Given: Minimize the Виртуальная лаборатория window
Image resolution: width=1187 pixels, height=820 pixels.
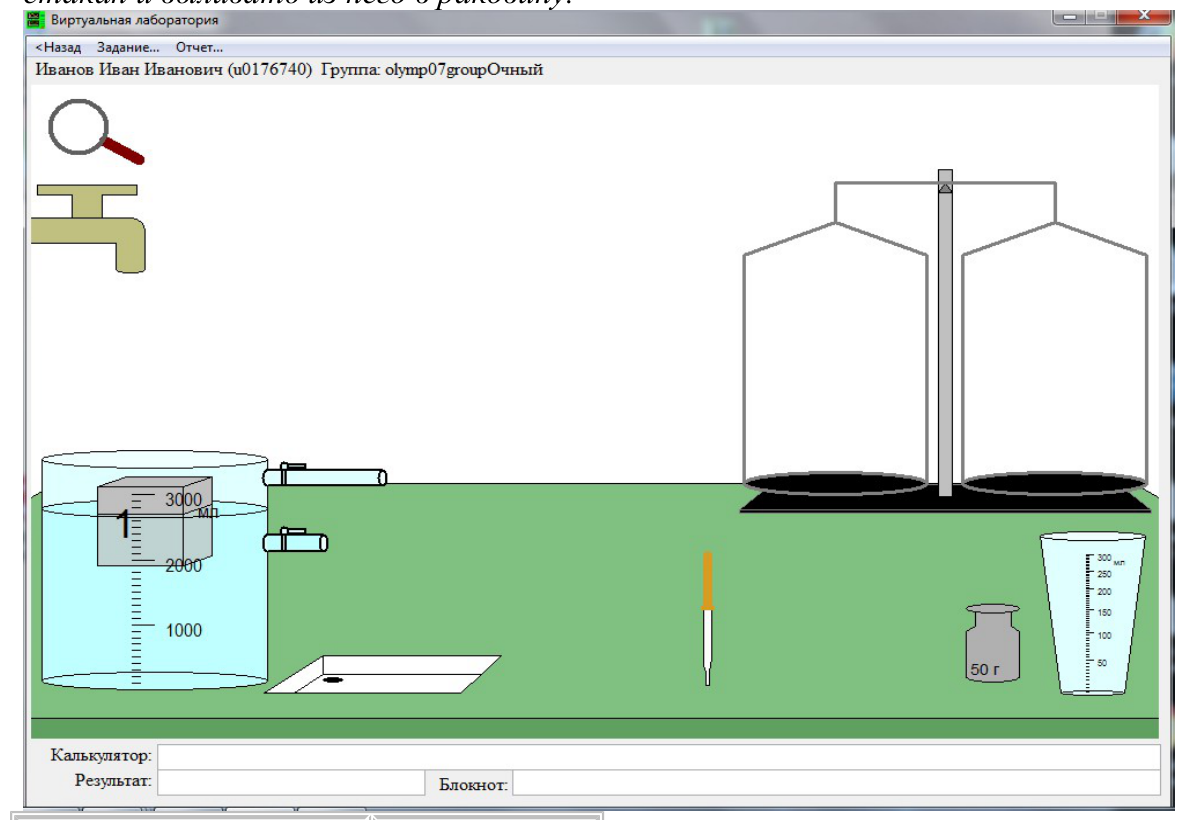Looking at the screenshot, I should pyautogui.click(x=1069, y=16).
